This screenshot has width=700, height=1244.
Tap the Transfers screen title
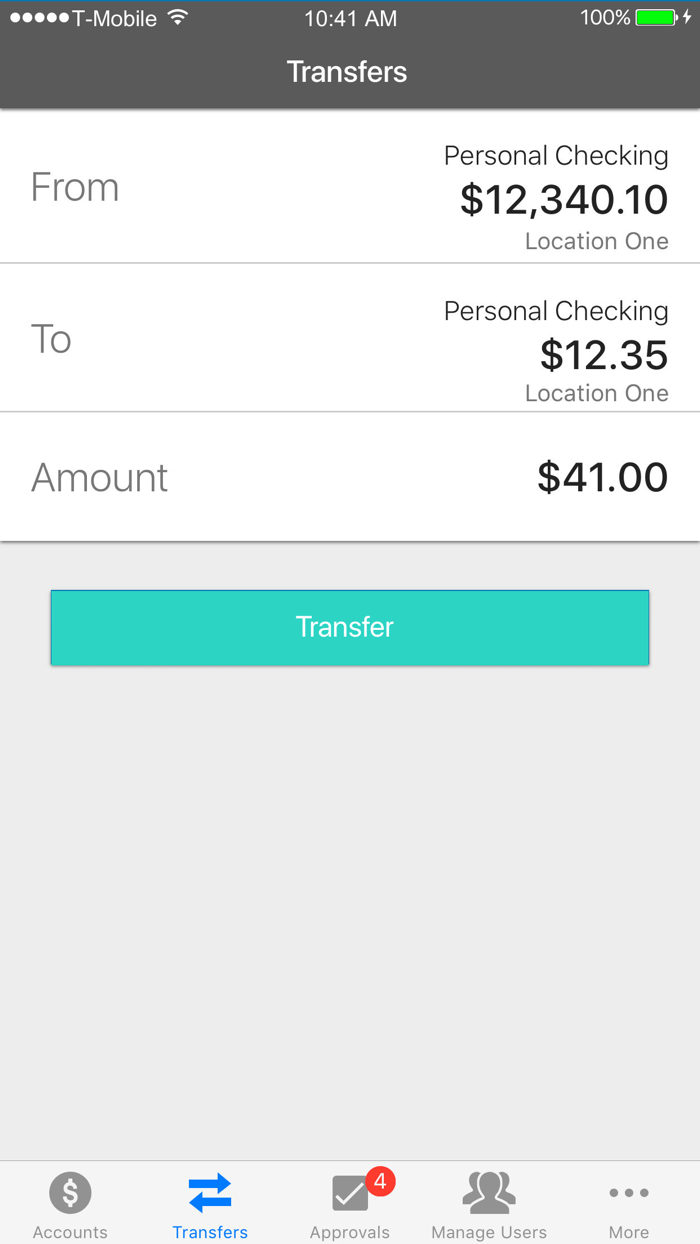(x=347, y=71)
